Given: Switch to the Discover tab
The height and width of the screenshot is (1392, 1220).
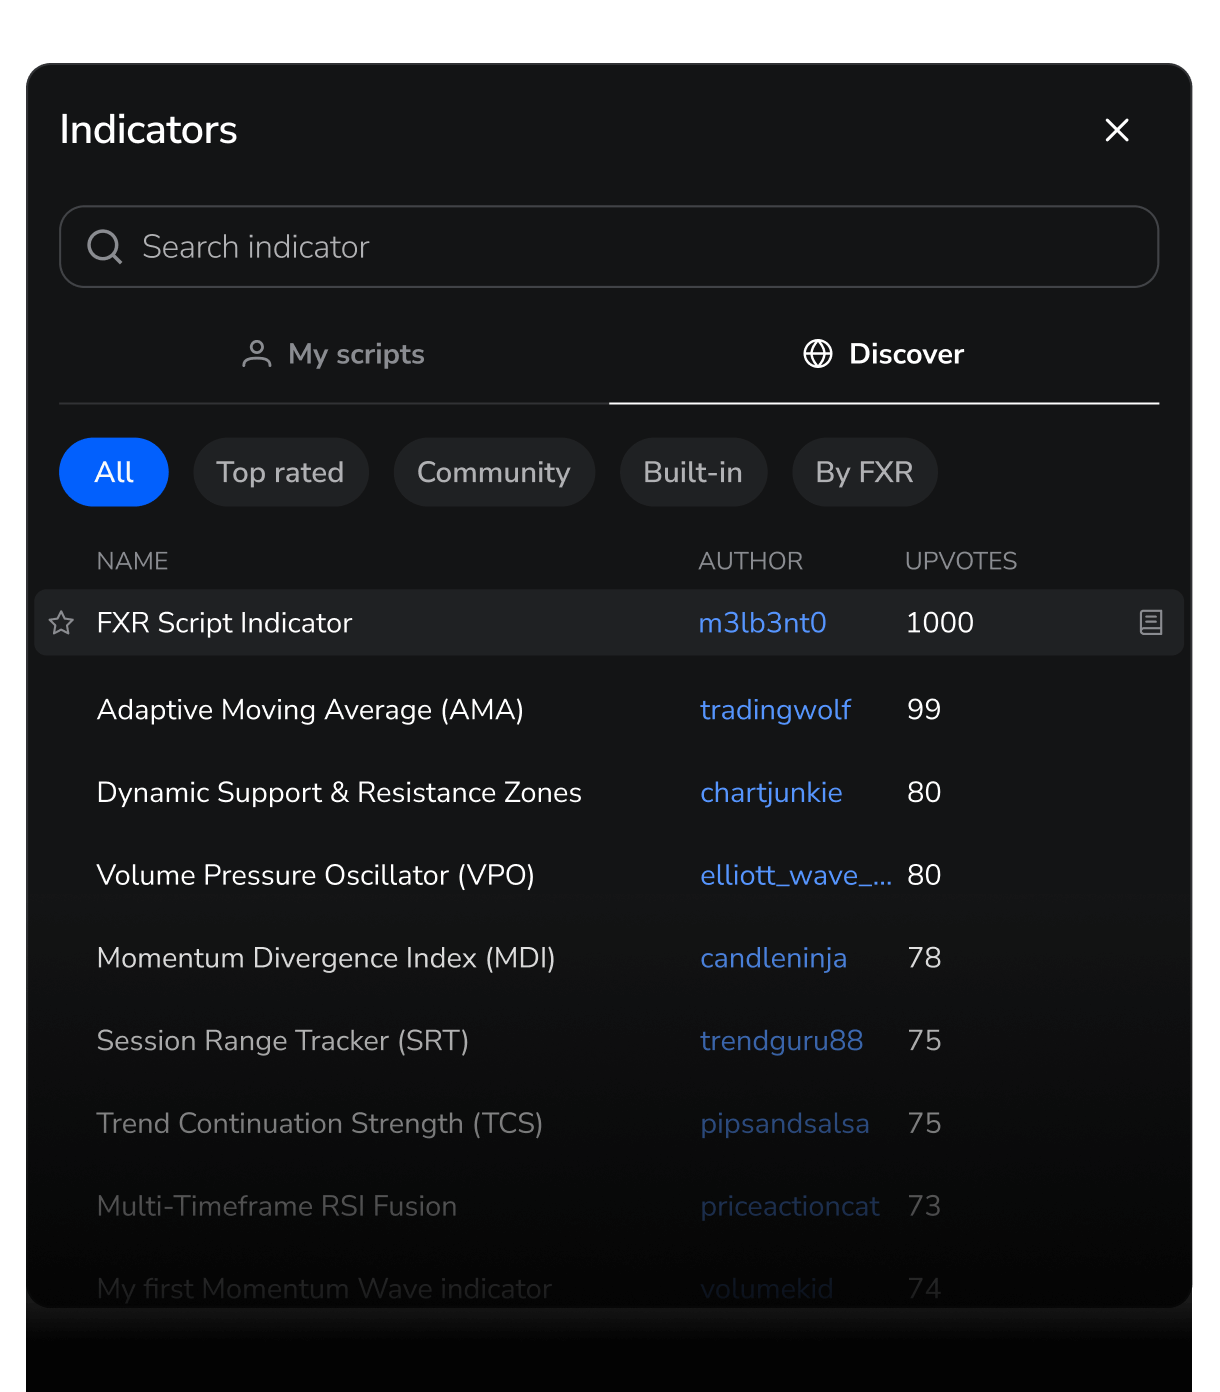Looking at the screenshot, I should click(884, 354).
